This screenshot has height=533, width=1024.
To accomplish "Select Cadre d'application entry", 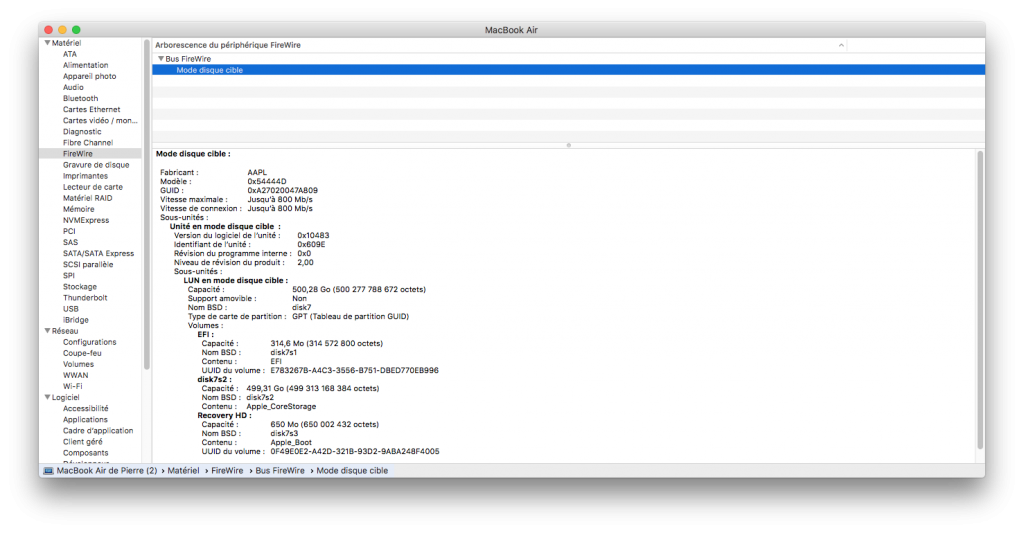I will pyautogui.click(x=98, y=432).
